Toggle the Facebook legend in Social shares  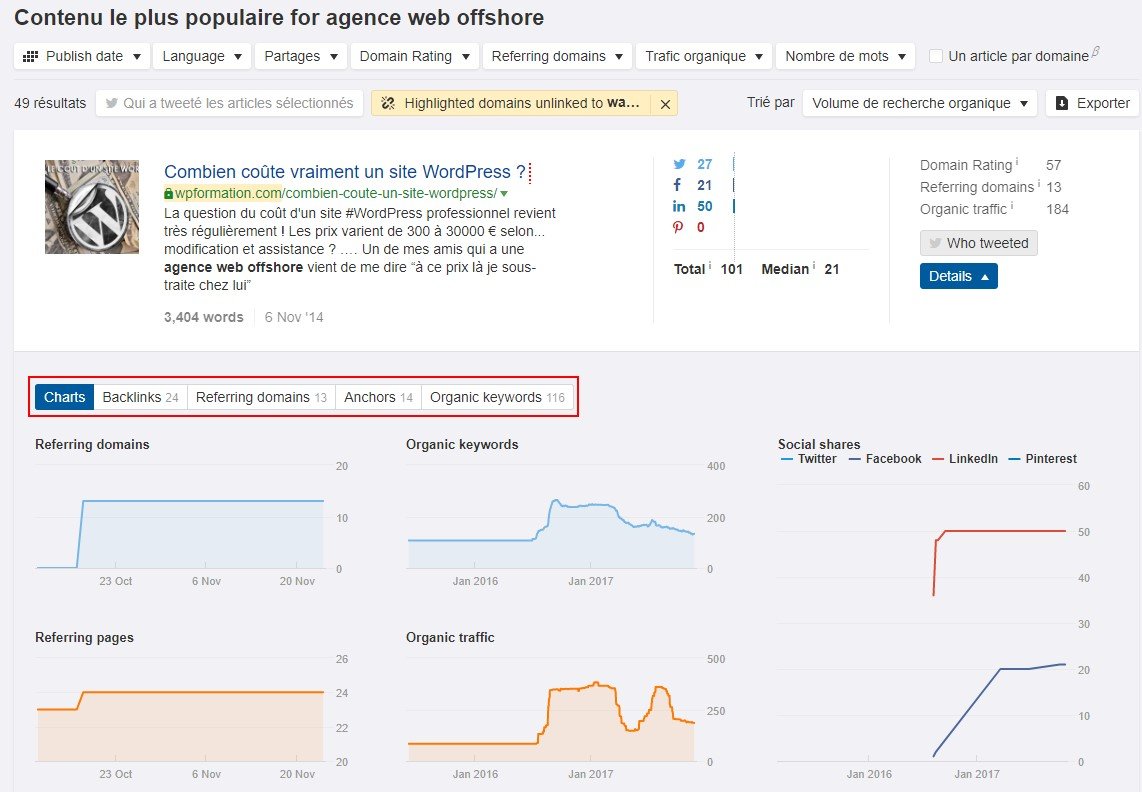coord(885,458)
